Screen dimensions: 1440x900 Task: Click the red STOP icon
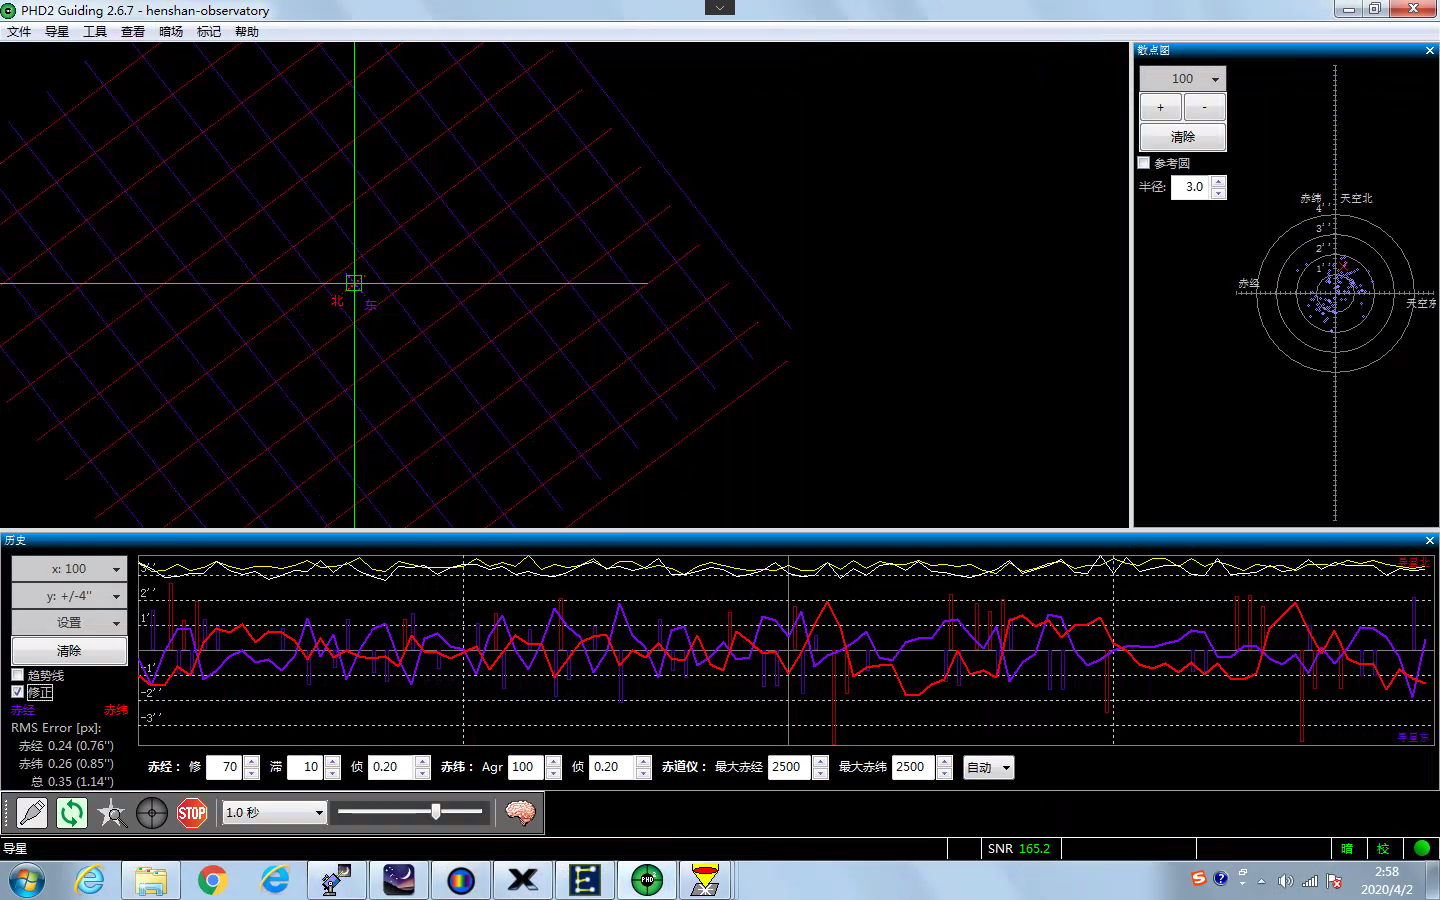click(192, 813)
